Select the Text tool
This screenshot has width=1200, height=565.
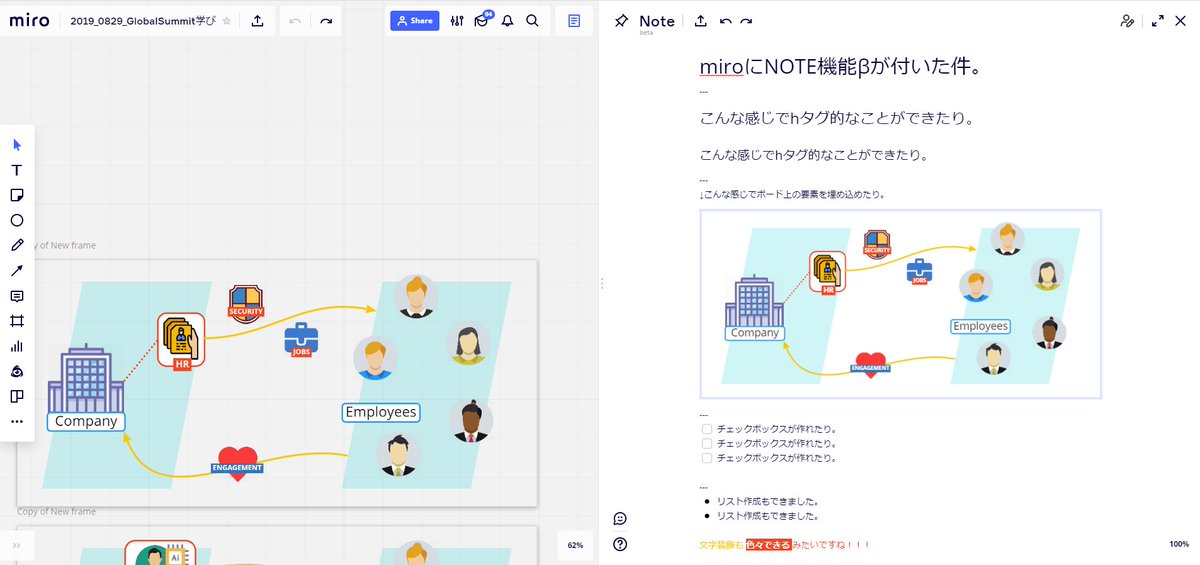[x=17, y=170]
